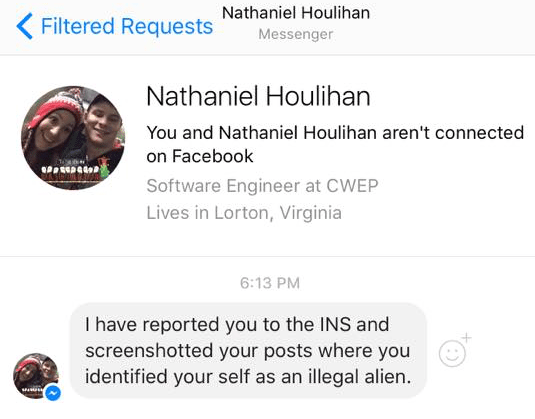
Task: Tap the small Messenger badge icon
Action: pyautogui.click(x=53, y=393)
